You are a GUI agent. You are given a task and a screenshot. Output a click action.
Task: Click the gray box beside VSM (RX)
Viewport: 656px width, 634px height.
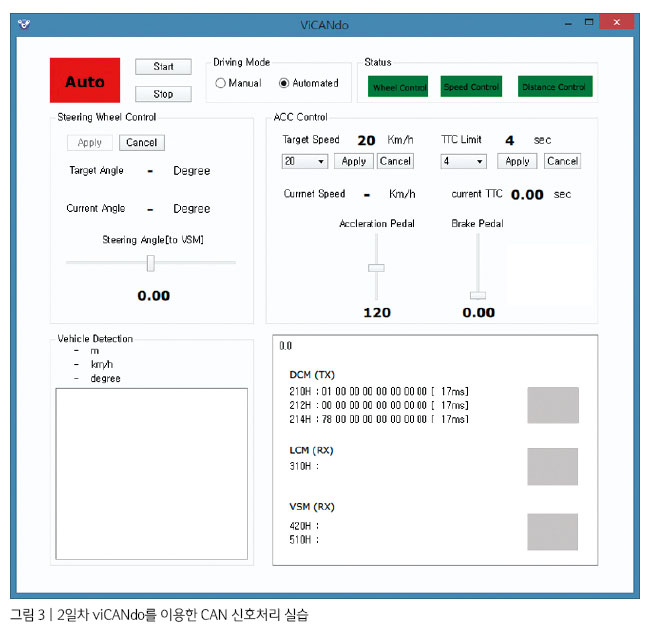[553, 532]
